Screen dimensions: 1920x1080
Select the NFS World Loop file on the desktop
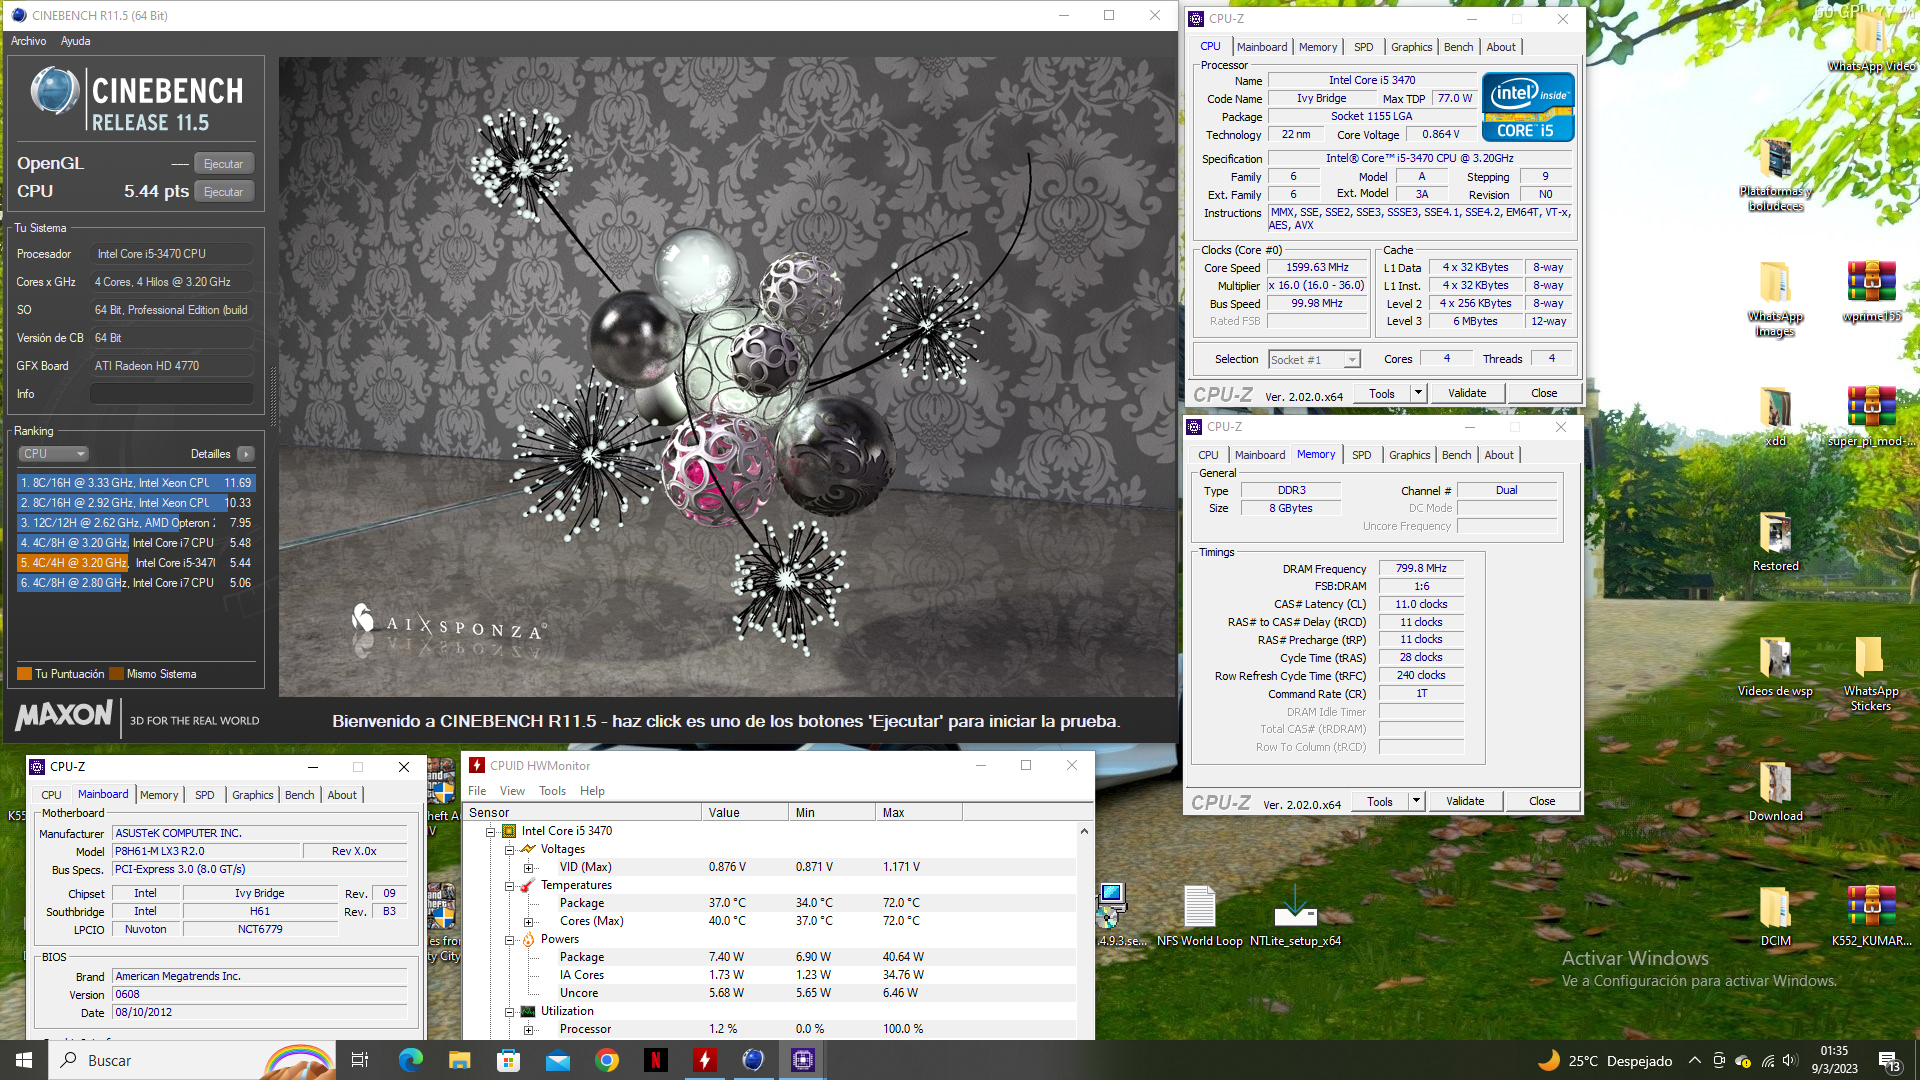pos(1199,916)
